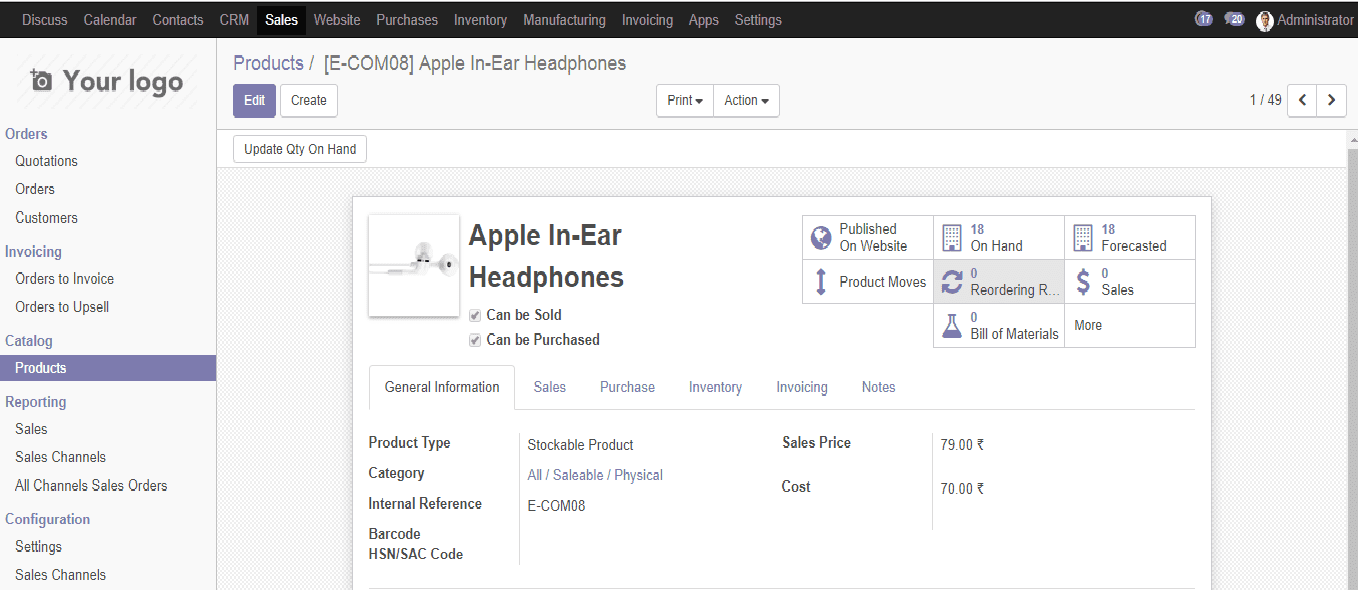Open the All / Saleable / Physical category link
This screenshot has height=590, width=1358.
click(595, 475)
